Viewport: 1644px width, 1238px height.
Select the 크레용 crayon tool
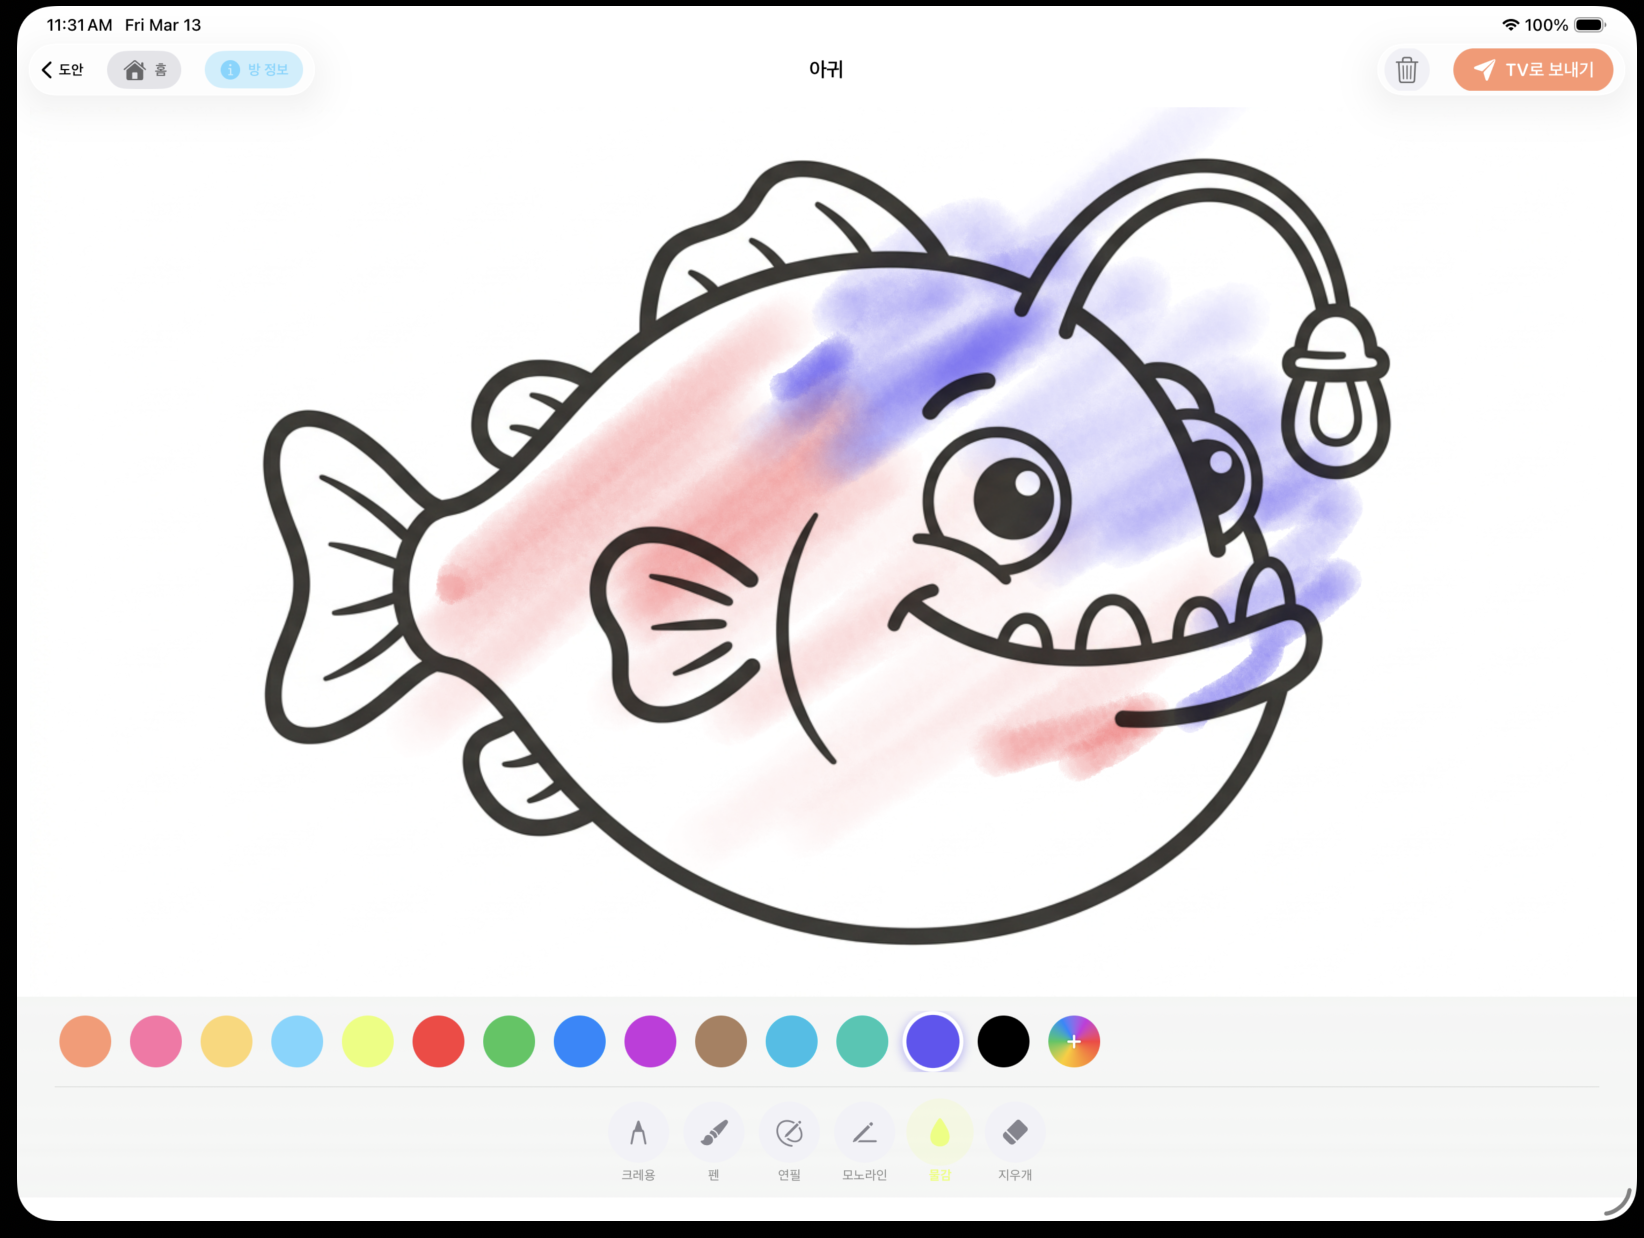(x=638, y=1136)
